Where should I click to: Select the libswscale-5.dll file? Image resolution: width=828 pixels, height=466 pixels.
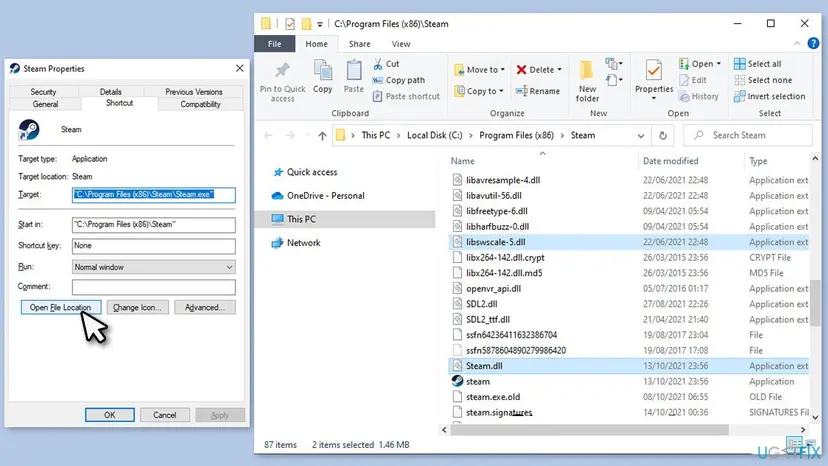coord(629,242)
